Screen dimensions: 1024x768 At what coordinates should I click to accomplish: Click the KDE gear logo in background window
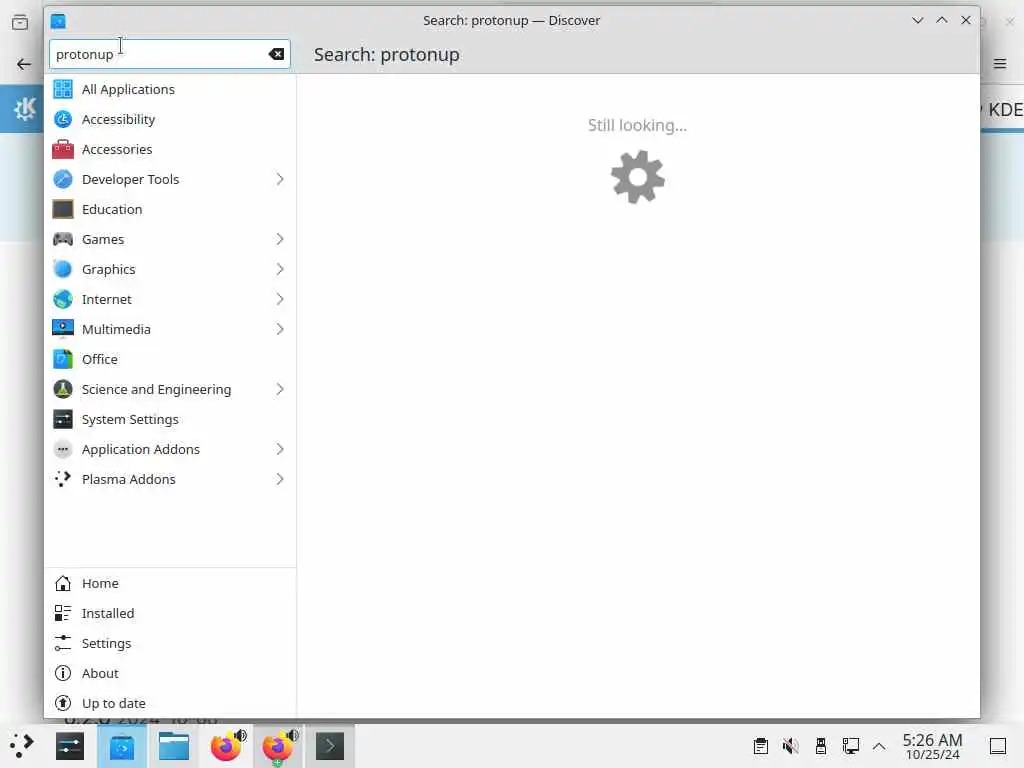coord(25,108)
